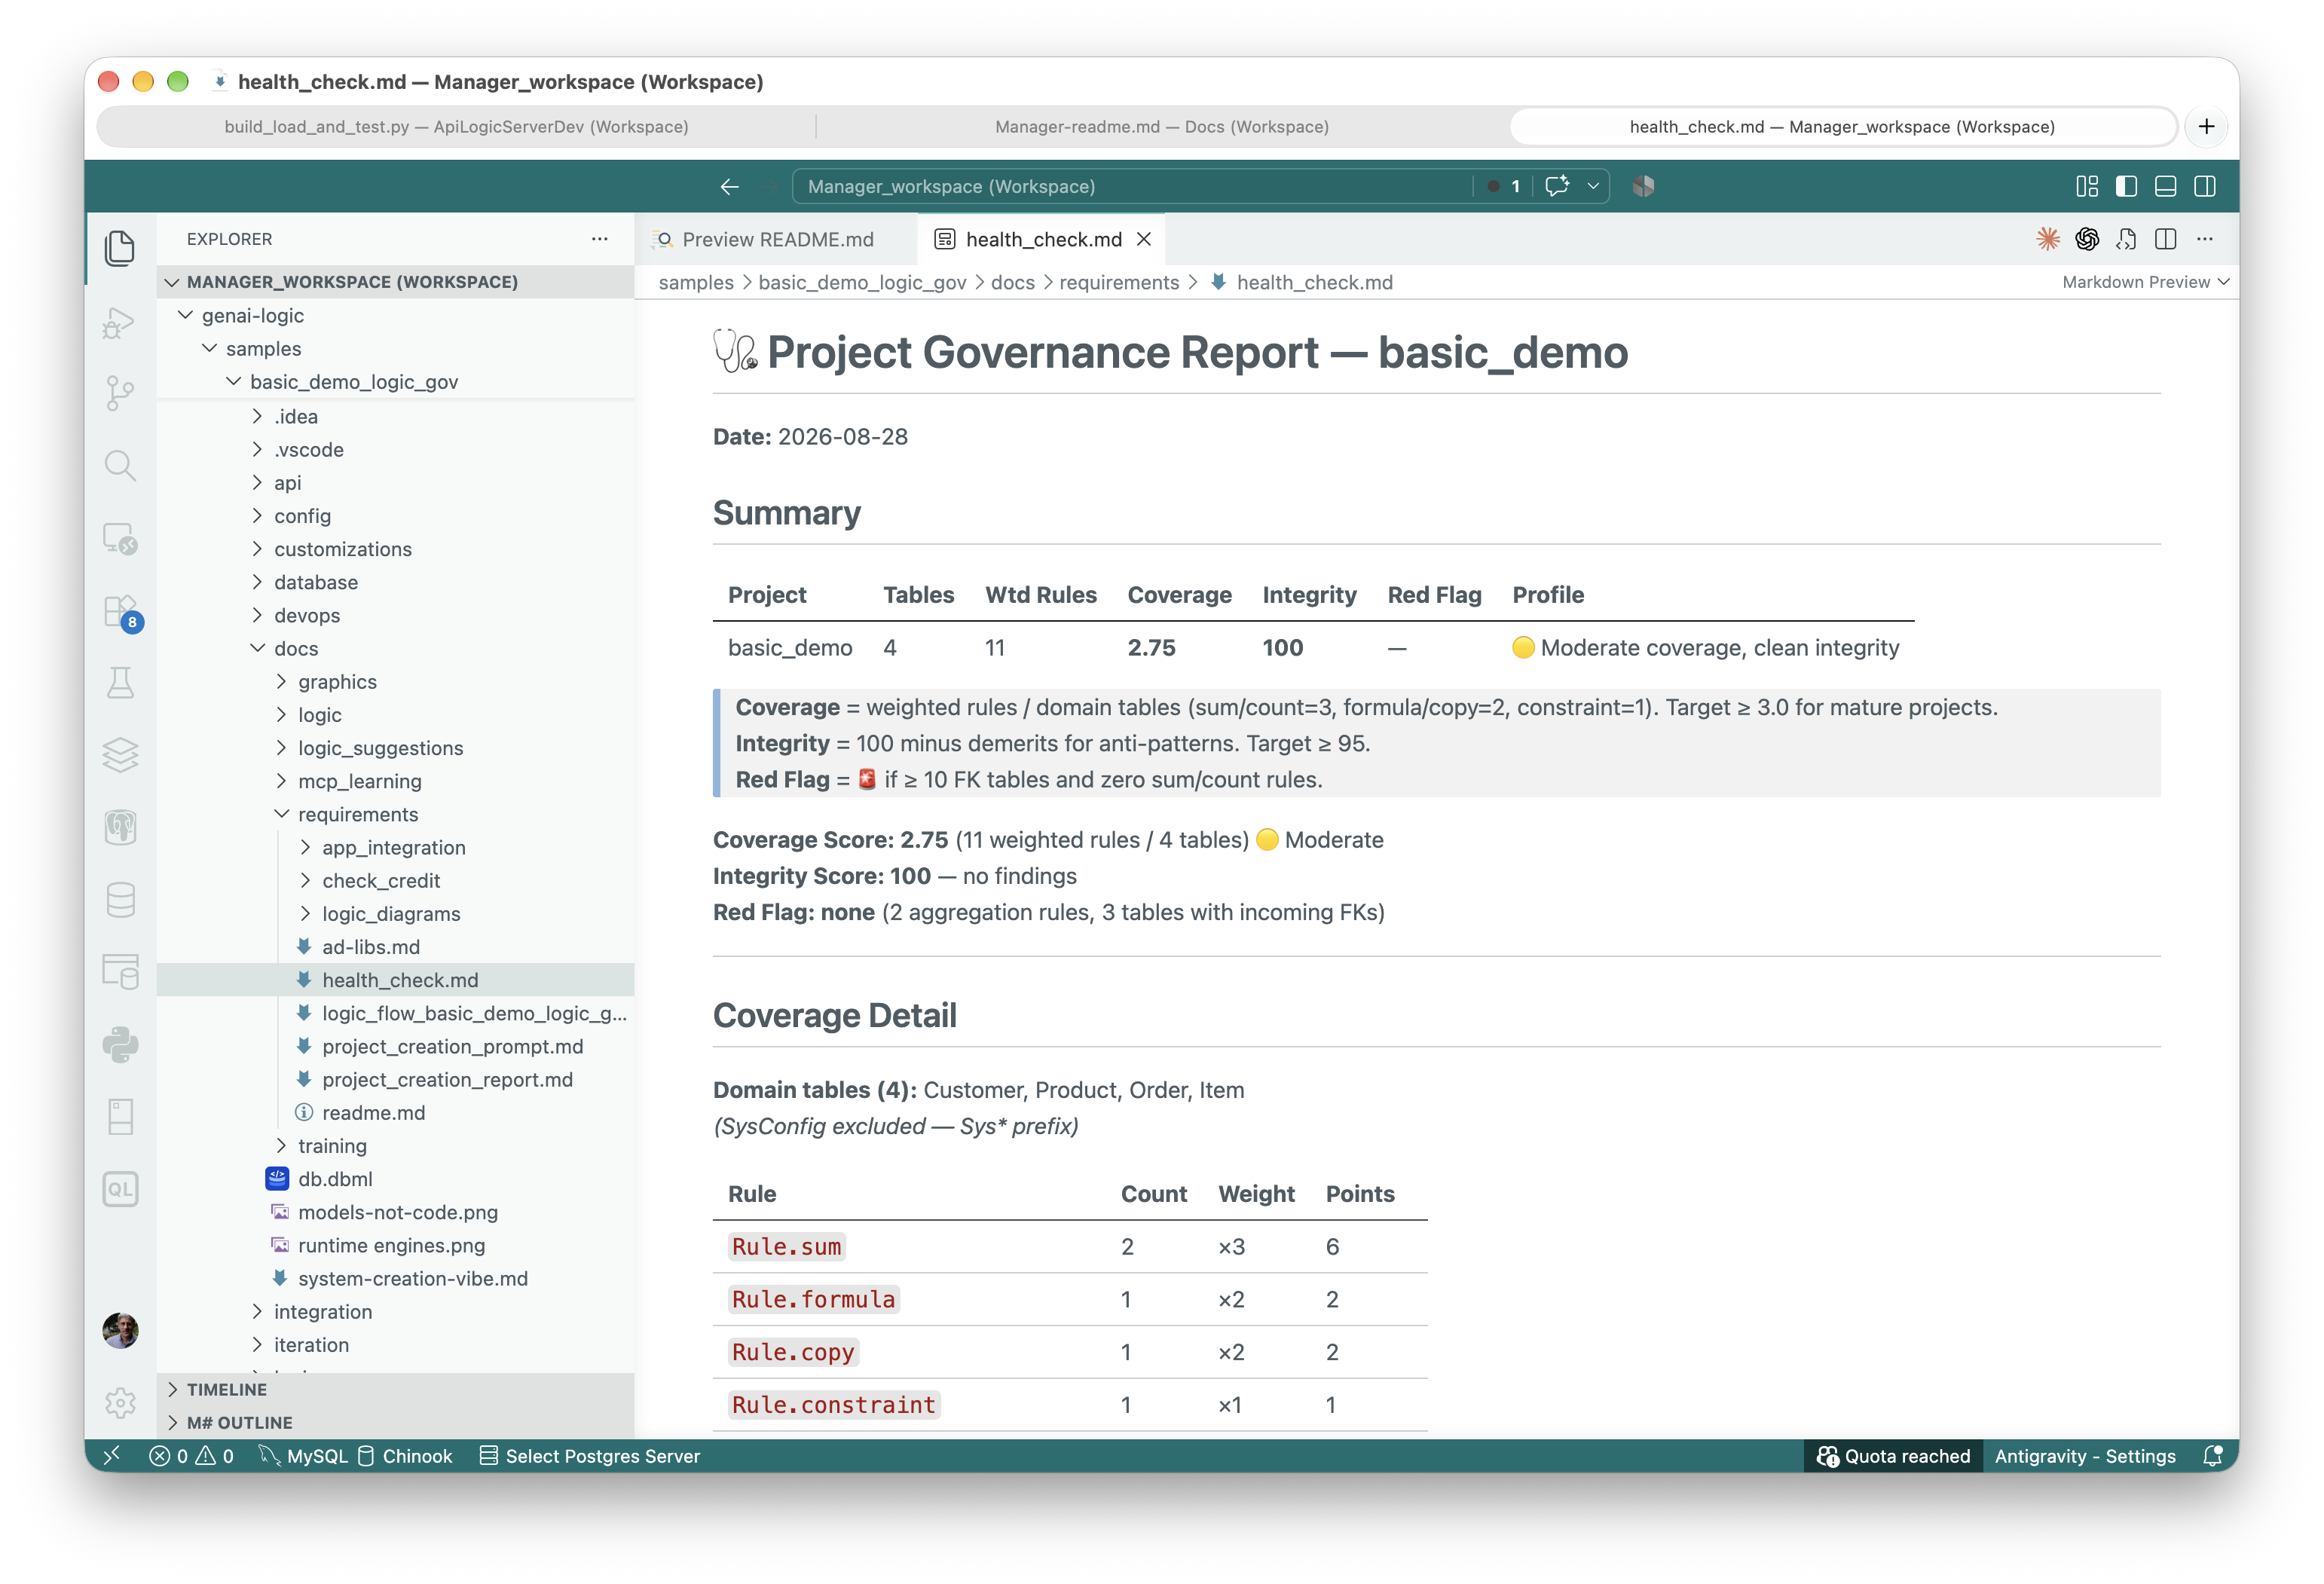Click the ChatGPT icon in editor toolbar
The image size is (2324, 1584).
pos(2087,239)
